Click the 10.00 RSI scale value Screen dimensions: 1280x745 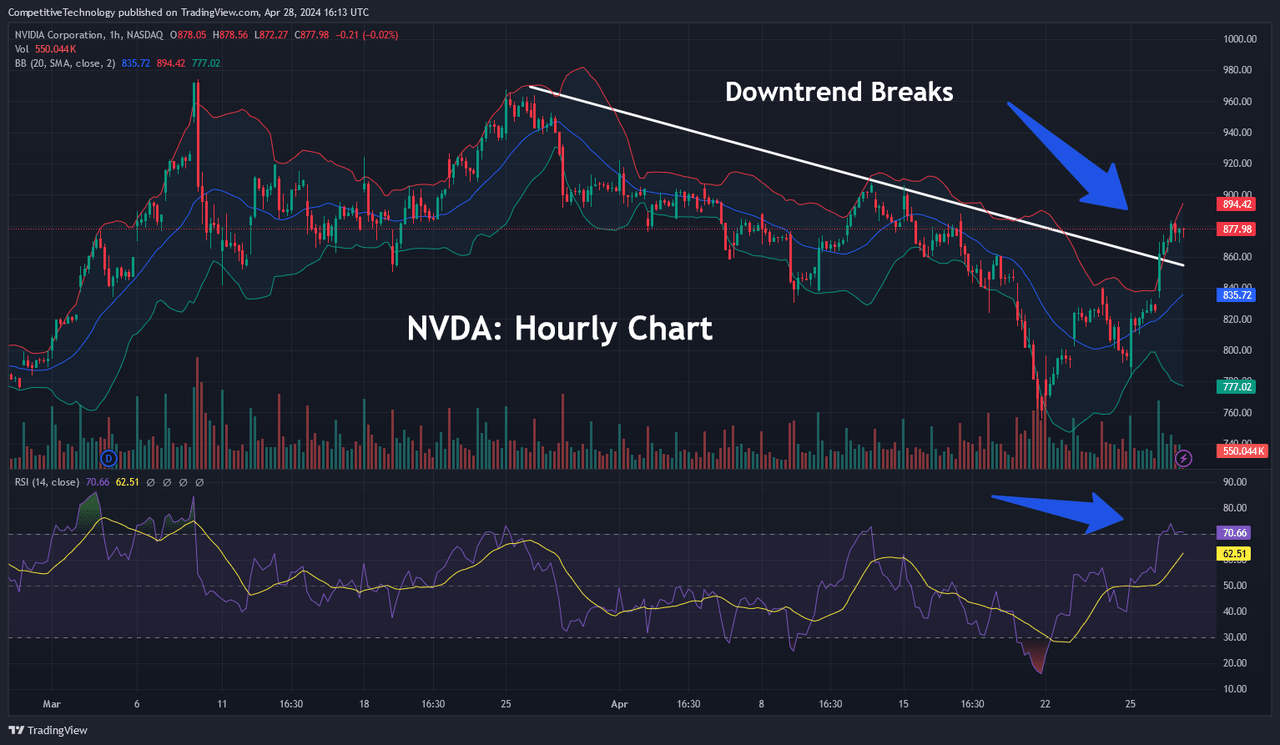pos(1234,690)
